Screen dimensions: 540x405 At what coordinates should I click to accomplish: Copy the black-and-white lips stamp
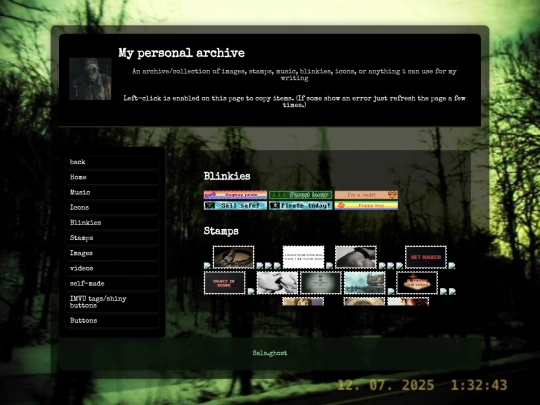click(x=277, y=283)
